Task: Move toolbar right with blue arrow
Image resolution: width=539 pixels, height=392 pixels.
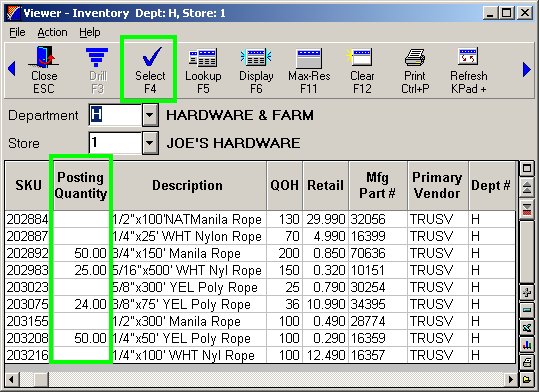Action: (526, 69)
